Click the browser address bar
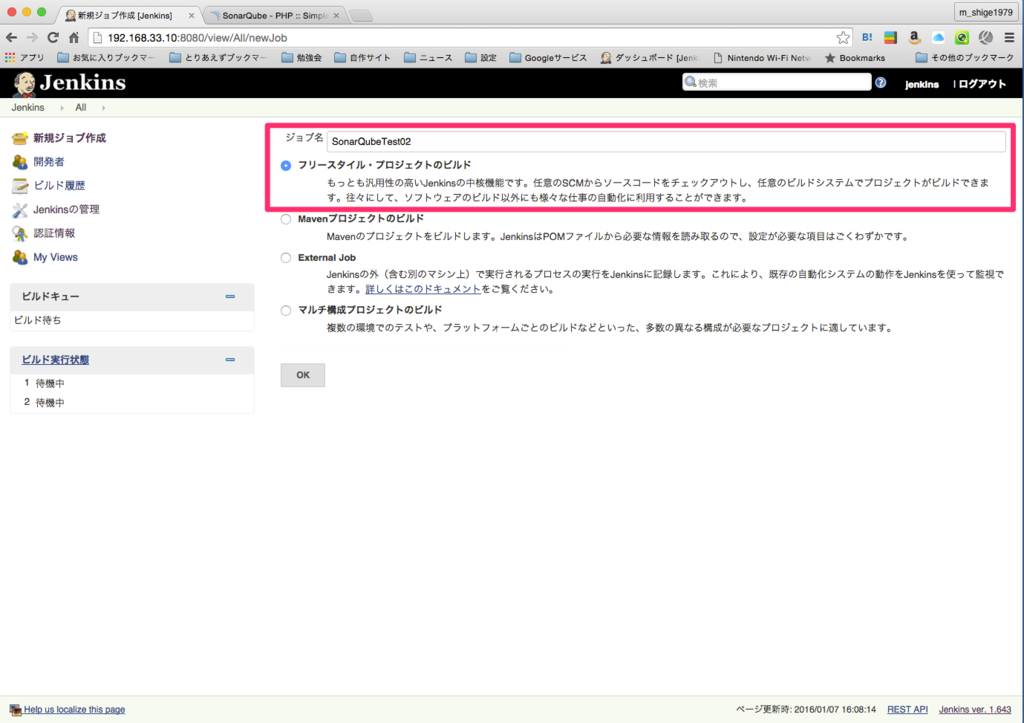This screenshot has width=1024, height=723. click(x=470, y=38)
